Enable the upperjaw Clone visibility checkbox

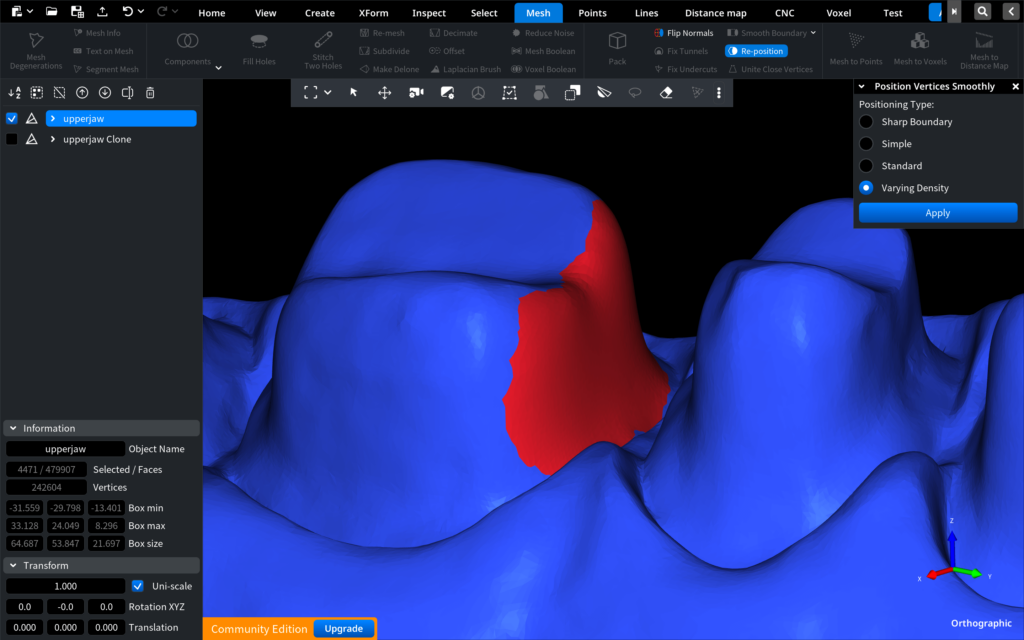tap(12, 140)
